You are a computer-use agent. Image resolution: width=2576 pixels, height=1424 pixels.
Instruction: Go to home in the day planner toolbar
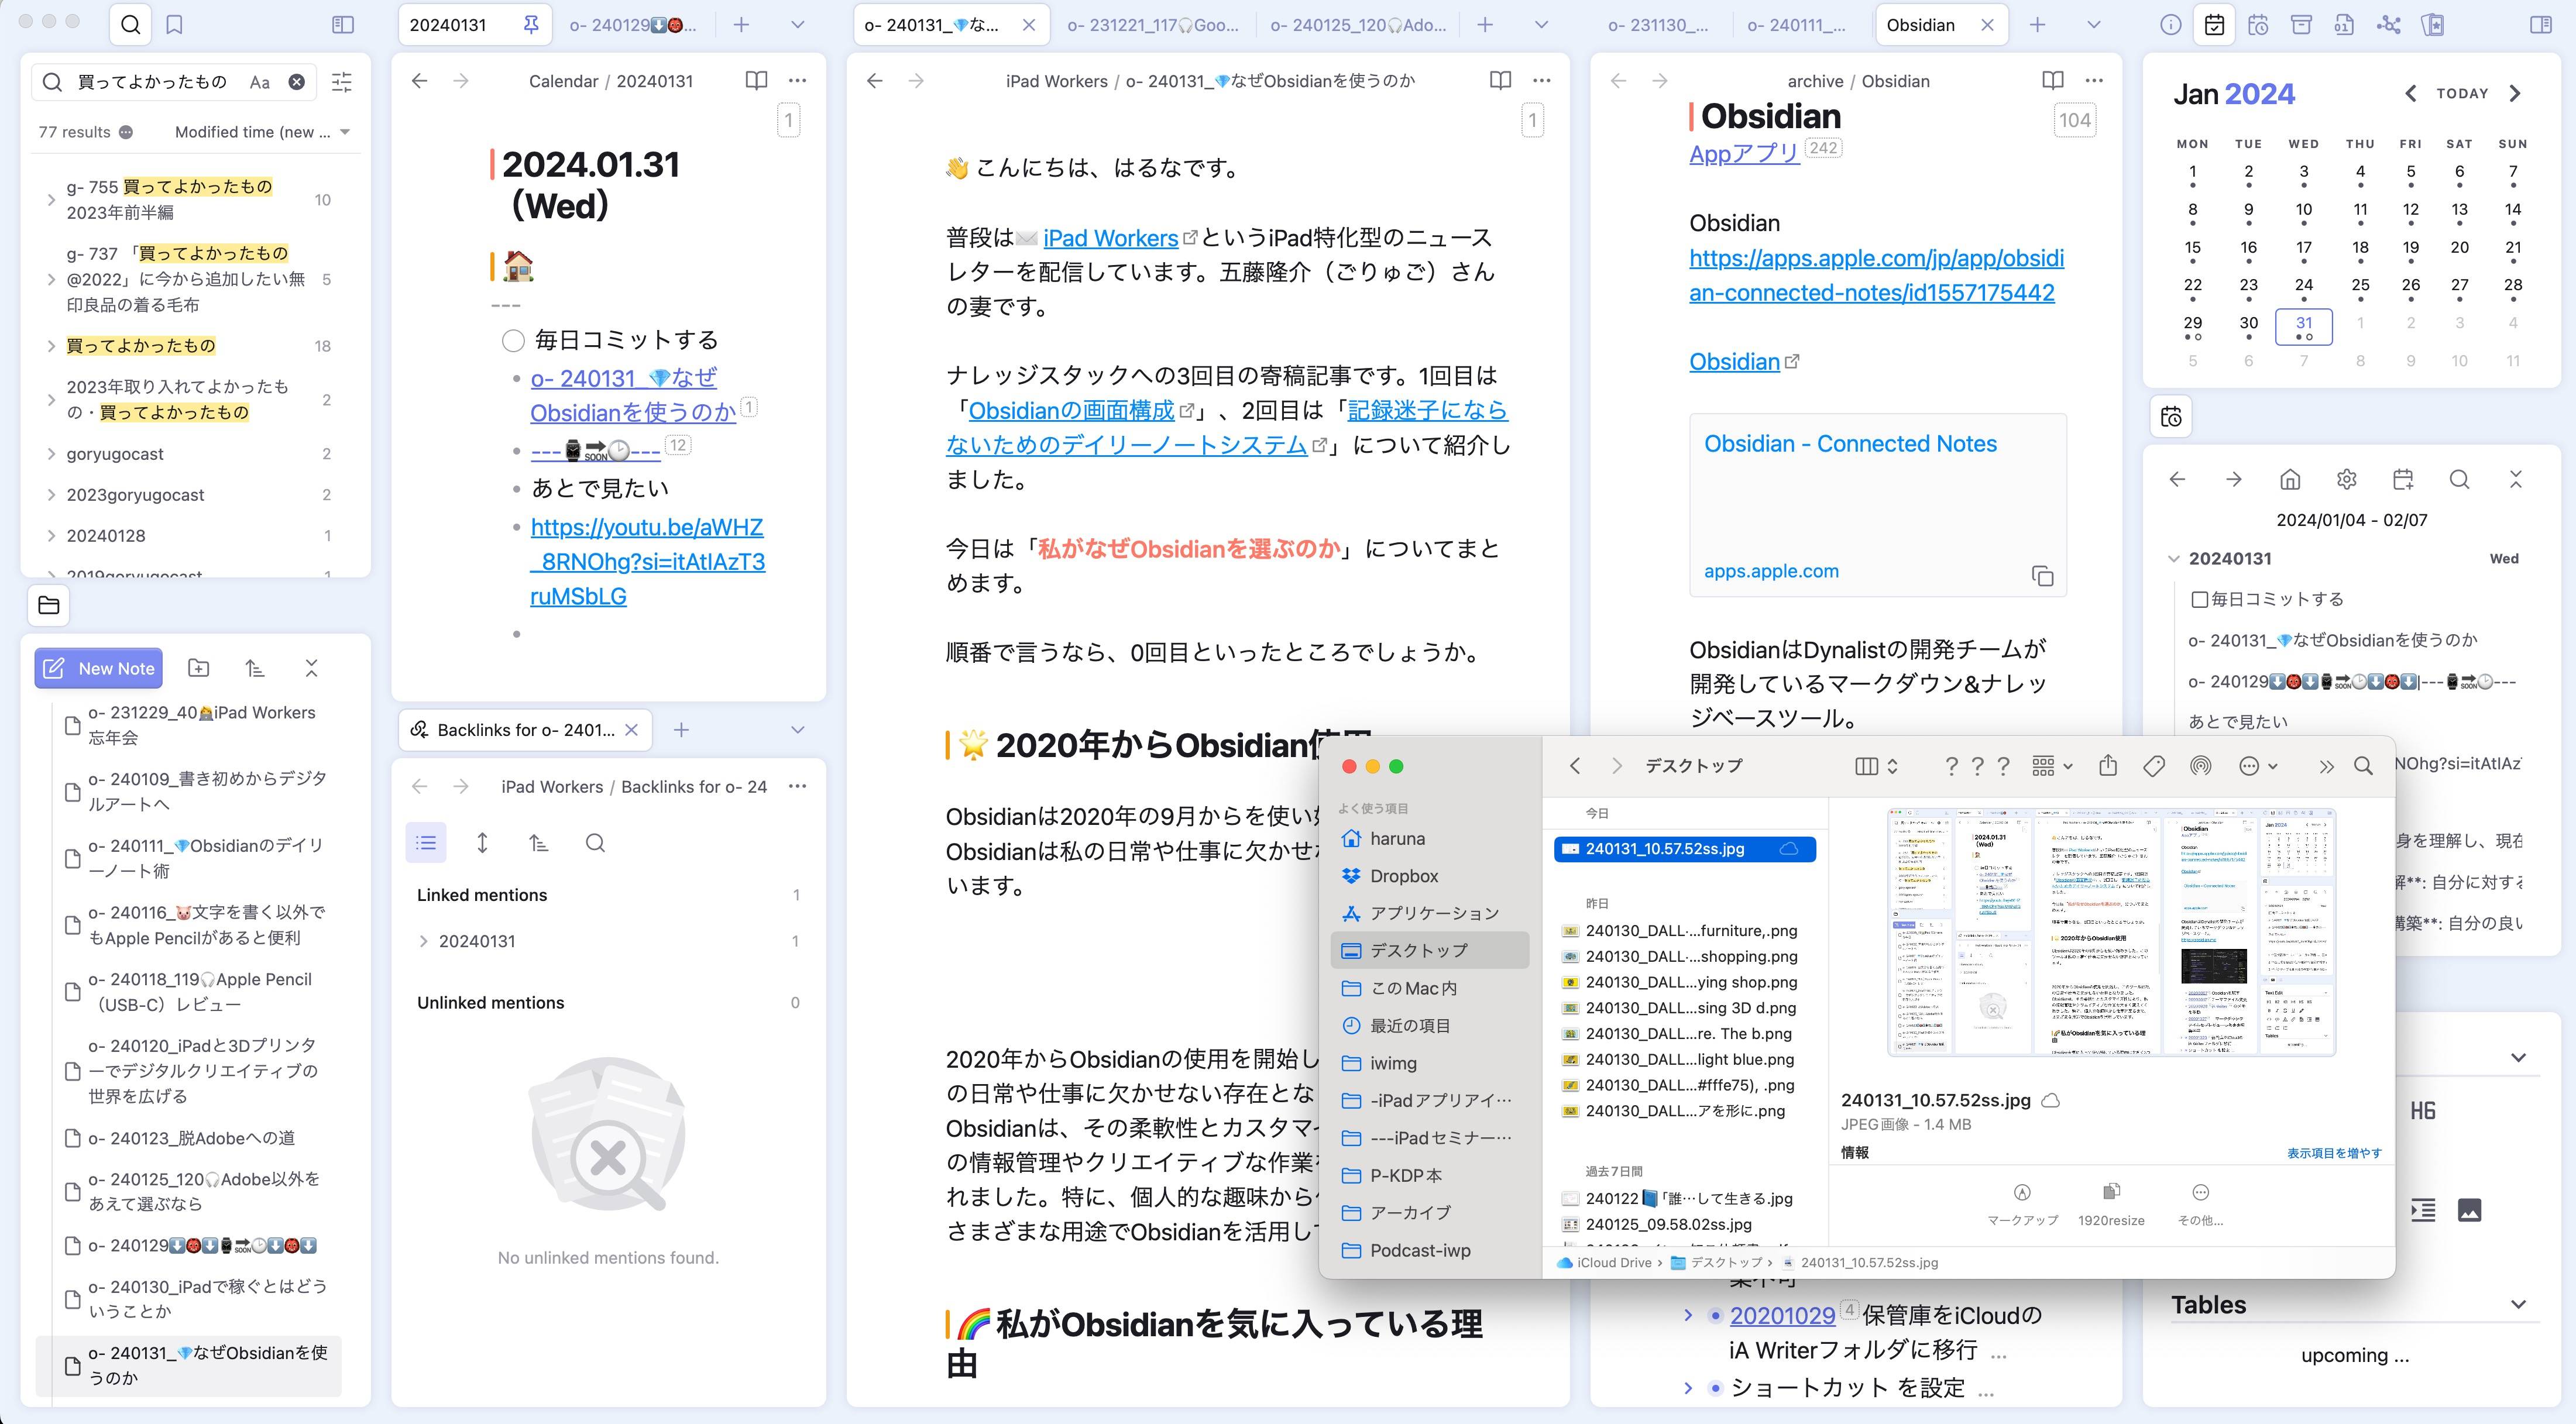point(2290,479)
